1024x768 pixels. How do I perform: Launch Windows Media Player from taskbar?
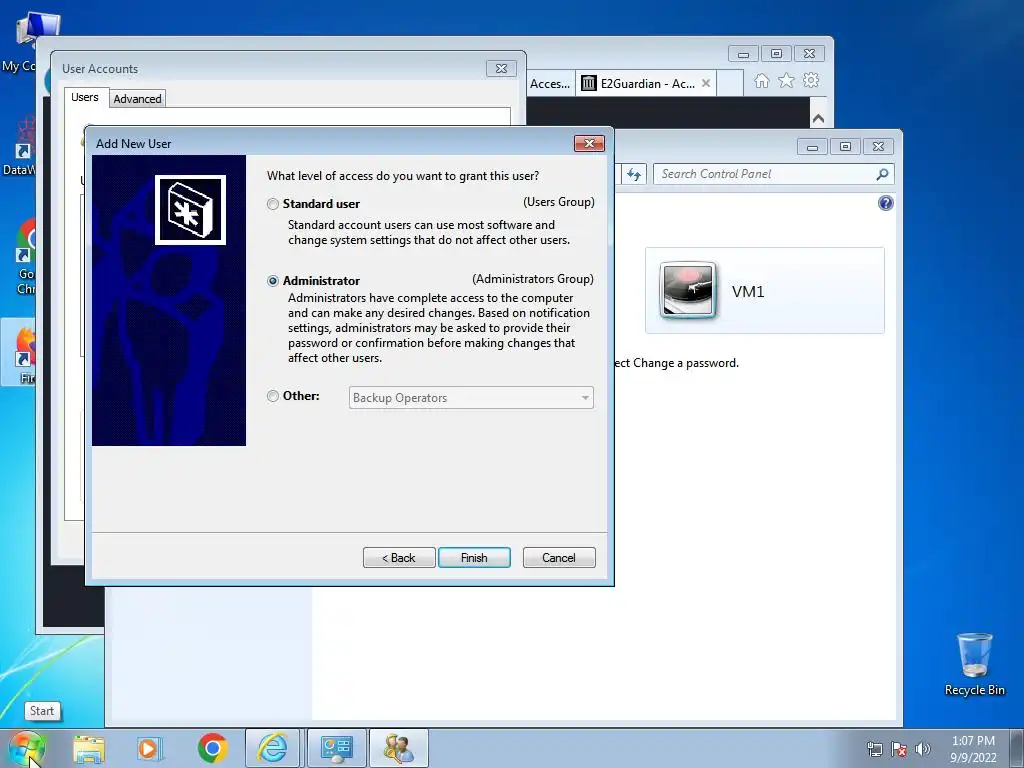[x=150, y=748]
